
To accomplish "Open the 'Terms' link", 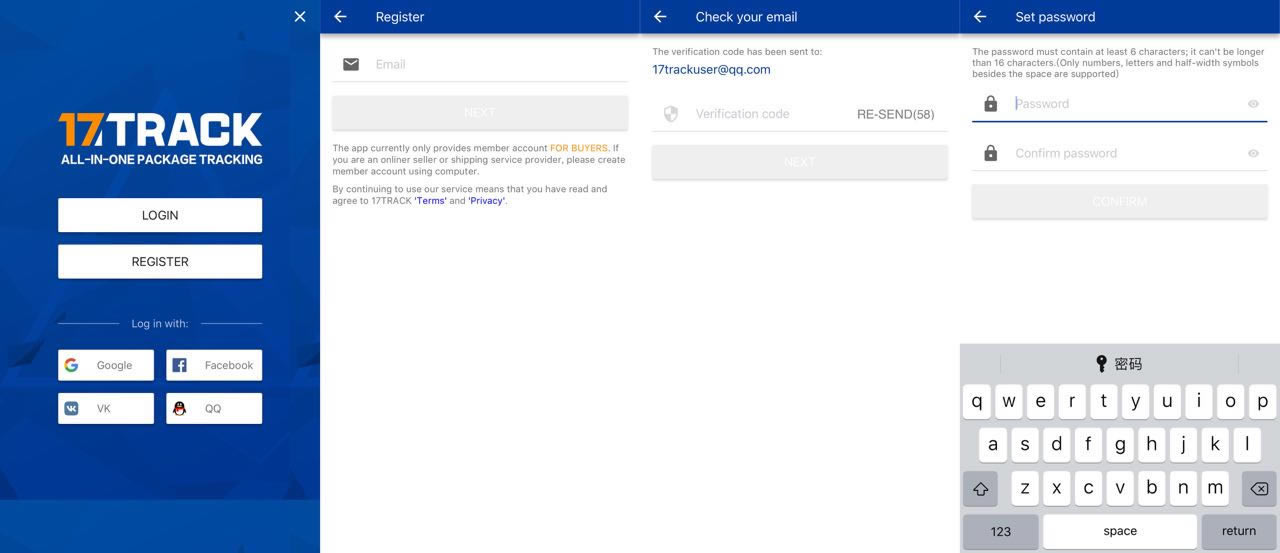I will [431, 201].
